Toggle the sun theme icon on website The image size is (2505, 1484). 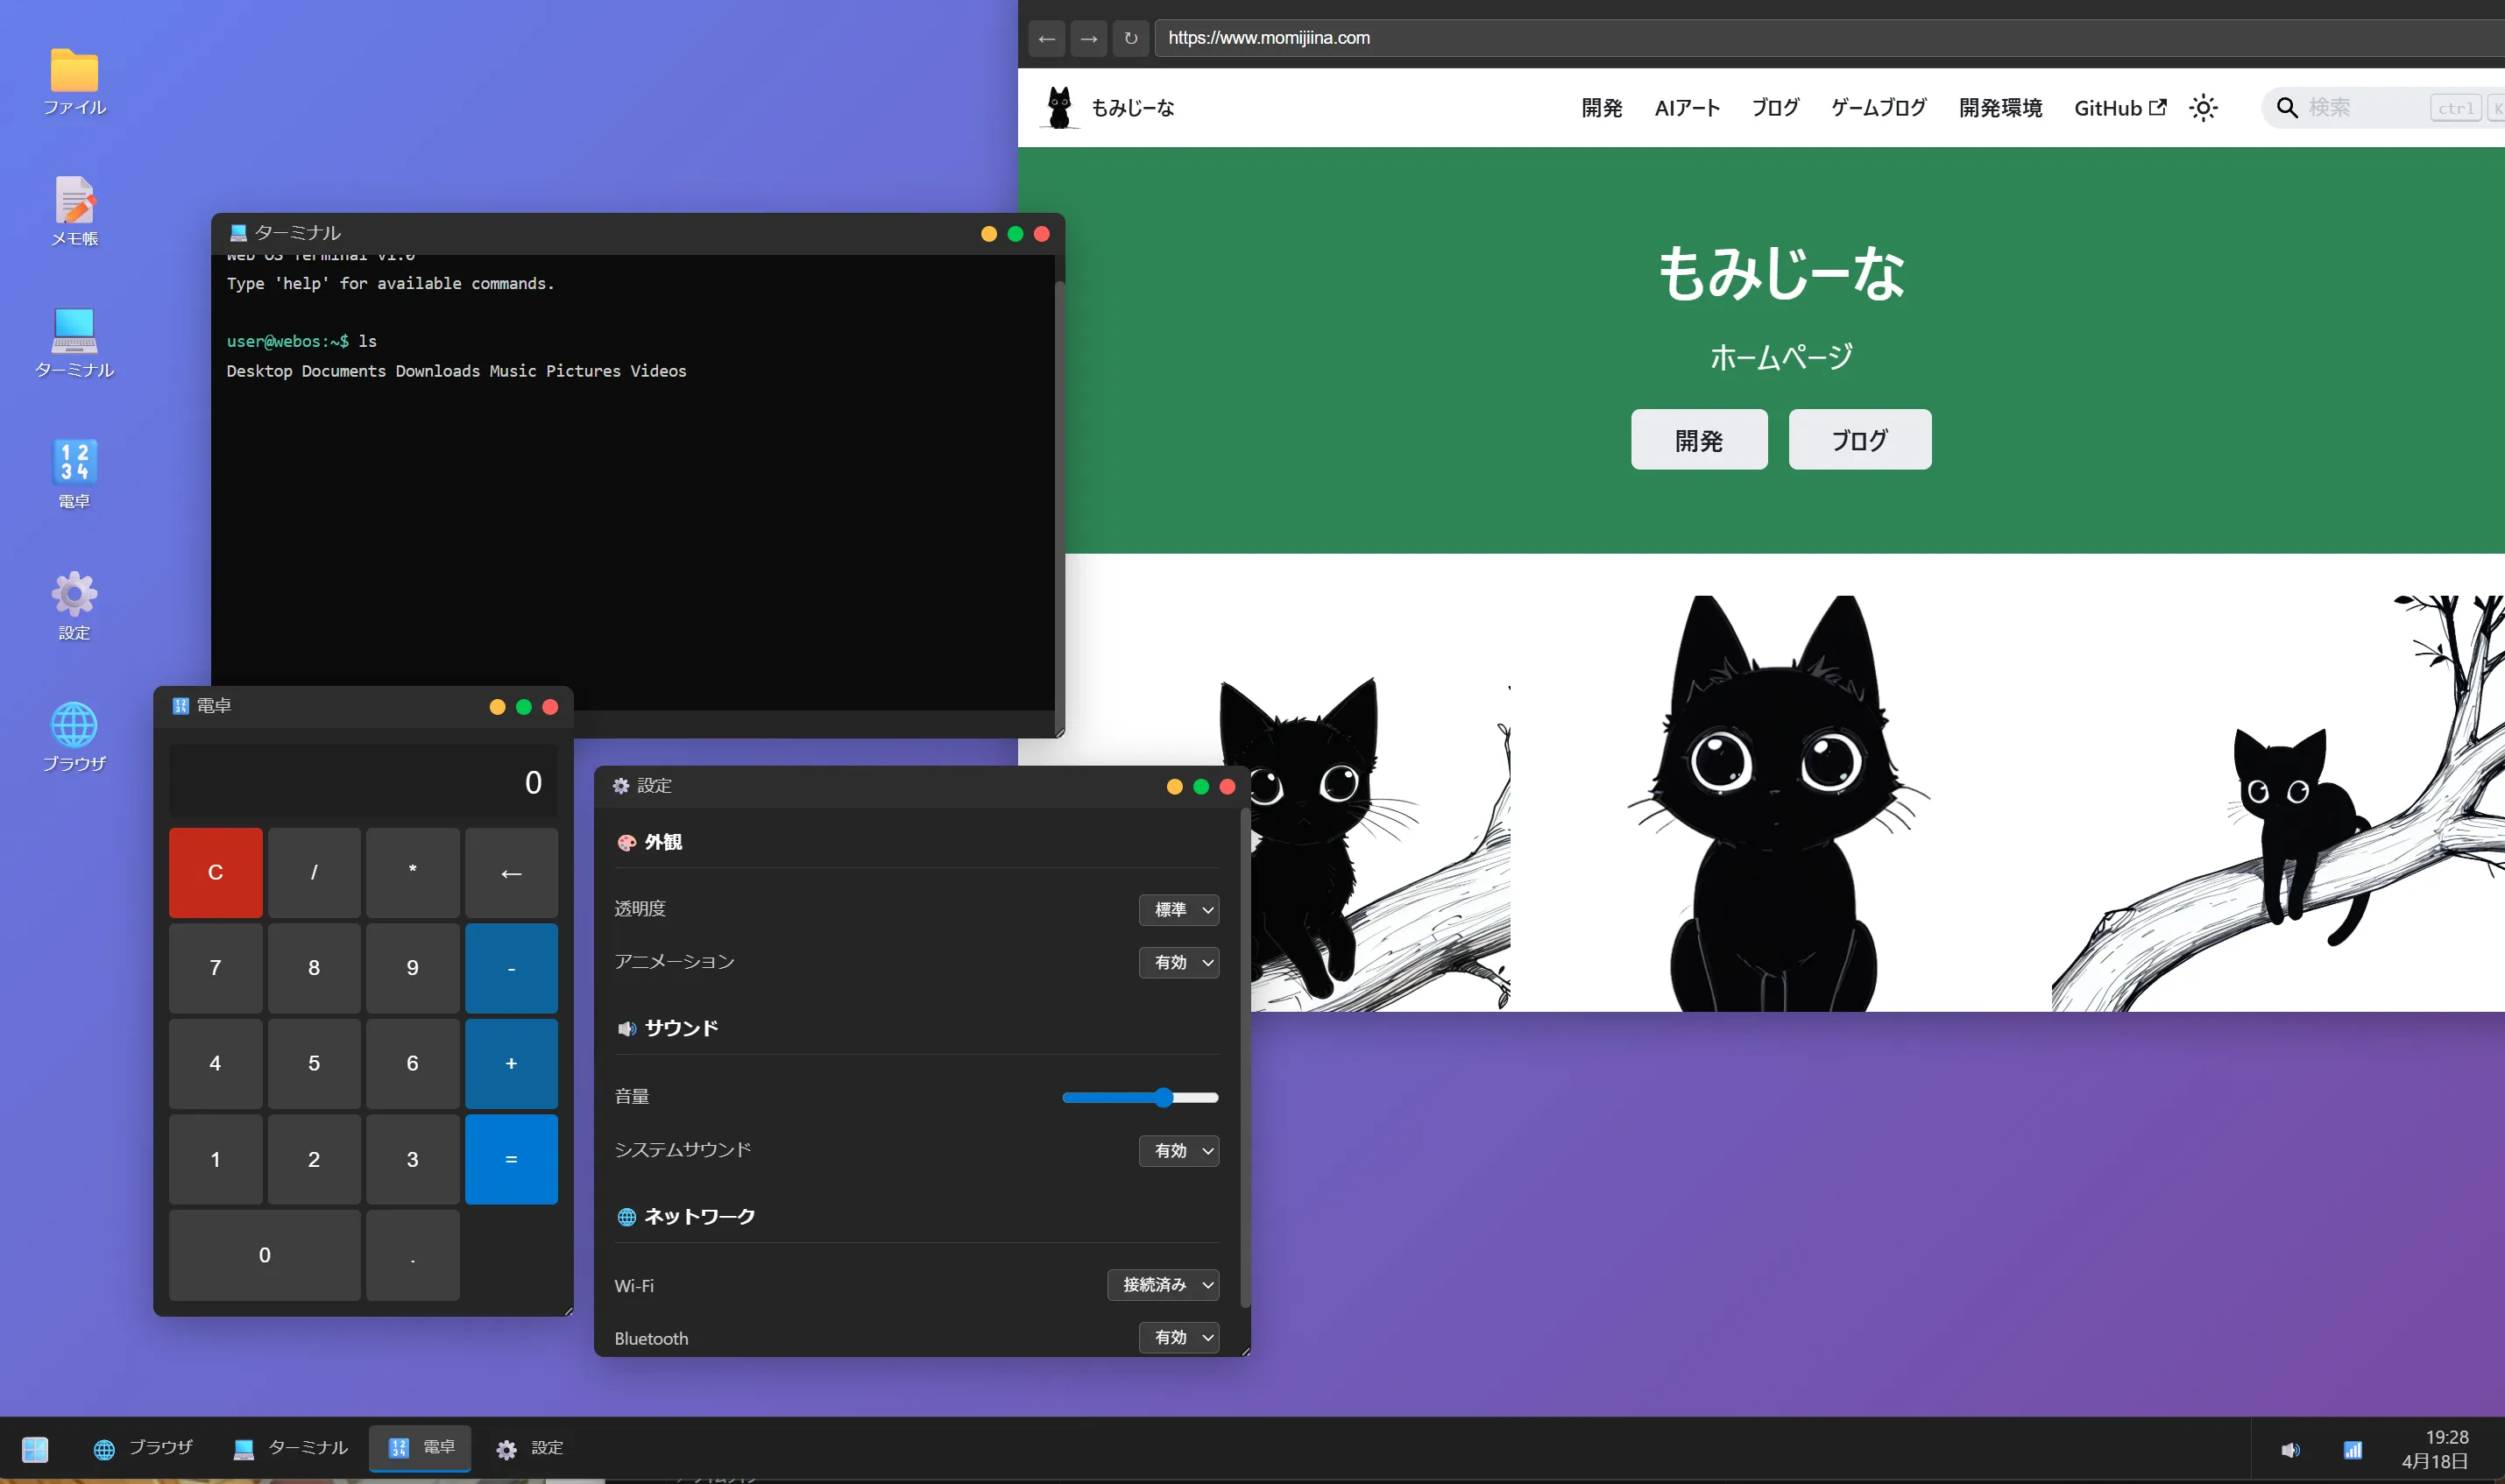(2203, 108)
